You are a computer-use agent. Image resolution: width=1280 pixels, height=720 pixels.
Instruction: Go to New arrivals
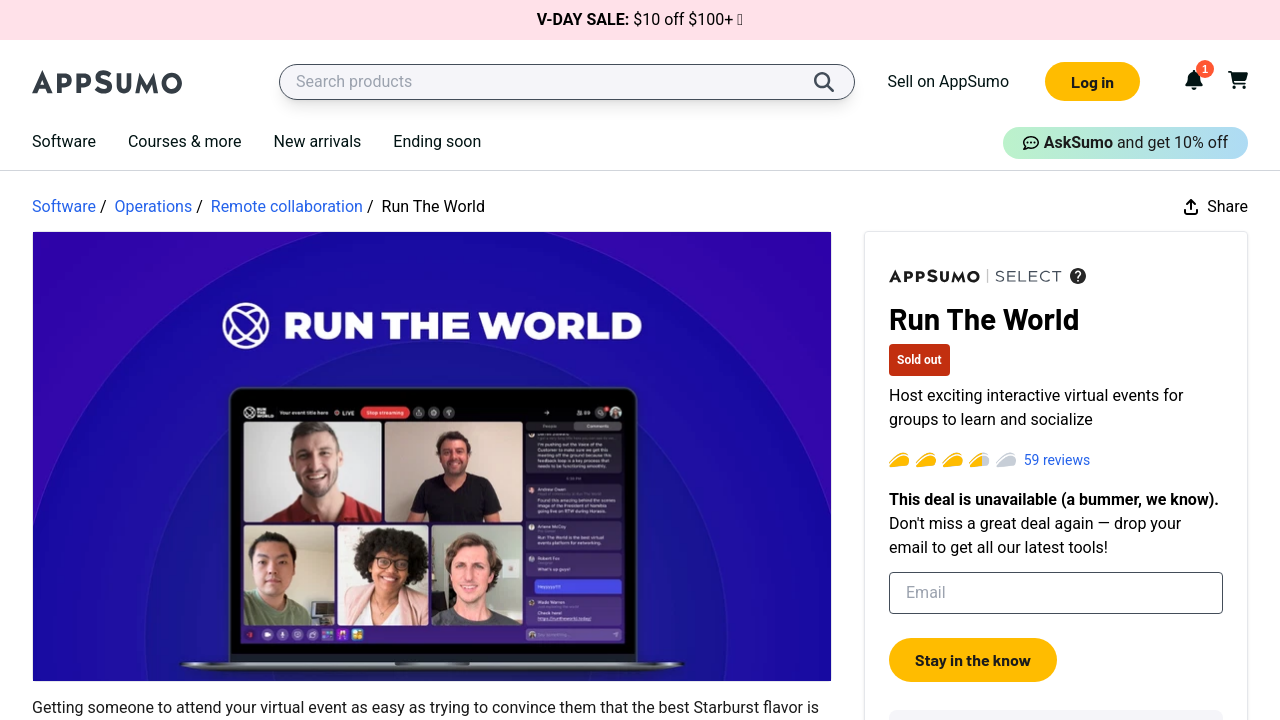[x=317, y=142]
